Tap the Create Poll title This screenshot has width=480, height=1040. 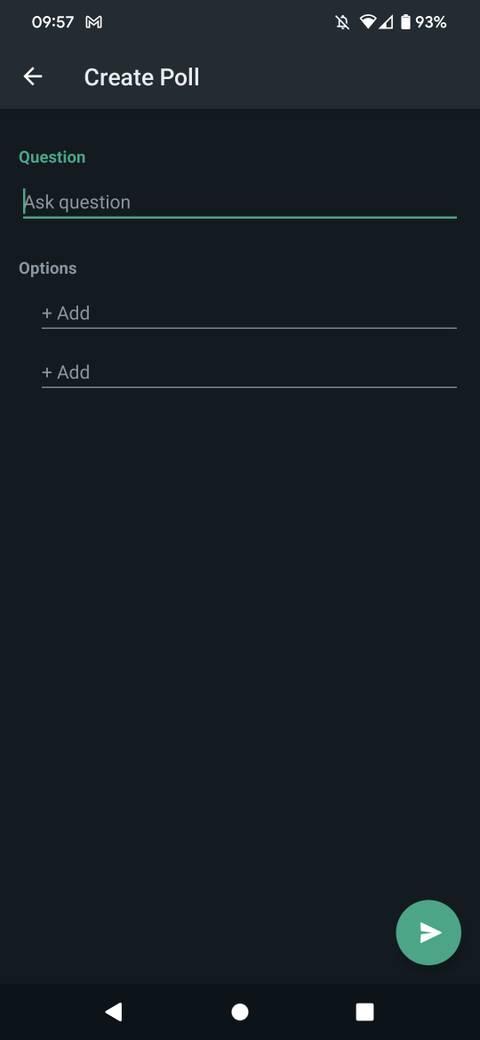click(141, 78)
